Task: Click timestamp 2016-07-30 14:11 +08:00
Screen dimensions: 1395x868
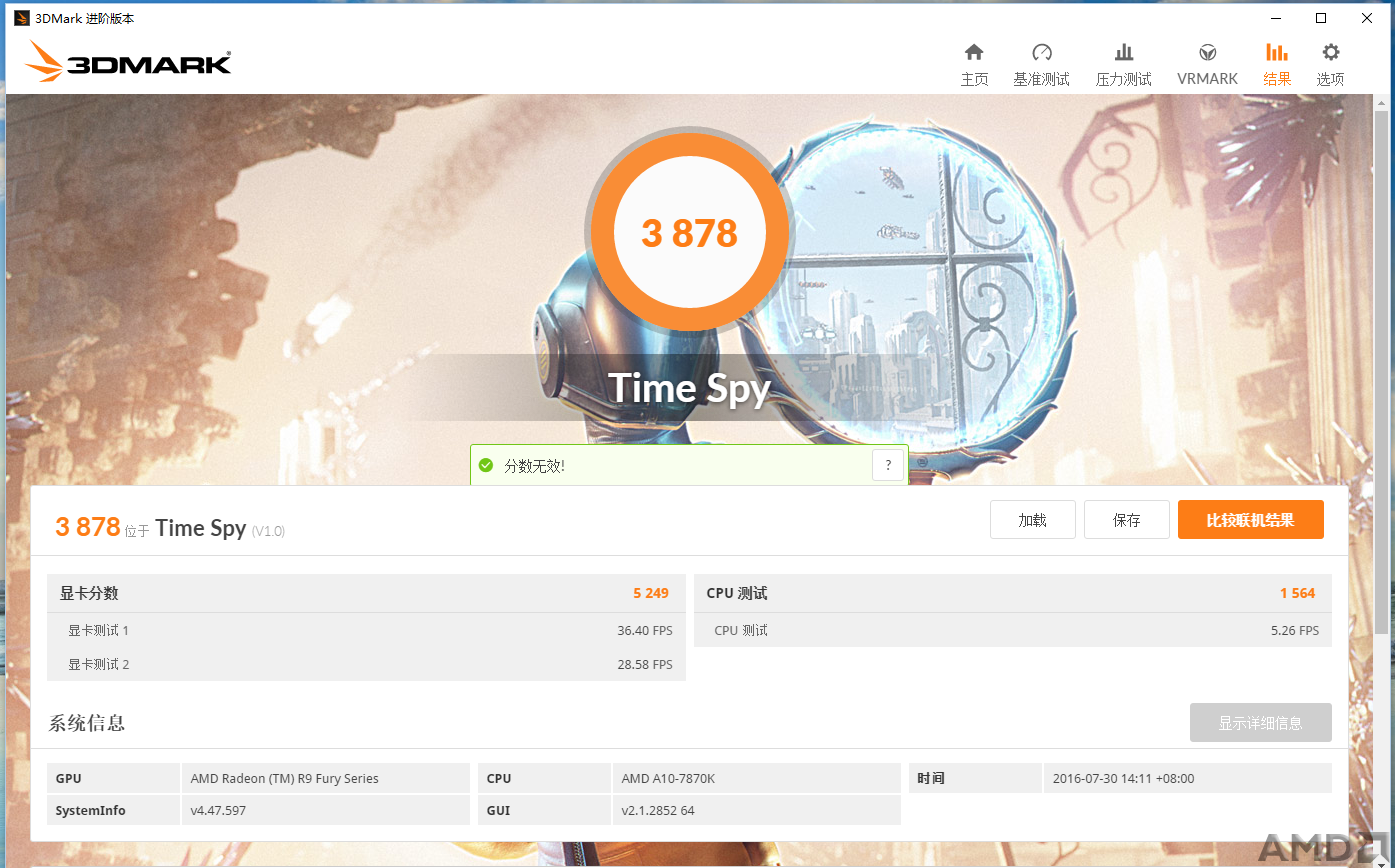Action: pyautogui.click(x=1123, y=778)
